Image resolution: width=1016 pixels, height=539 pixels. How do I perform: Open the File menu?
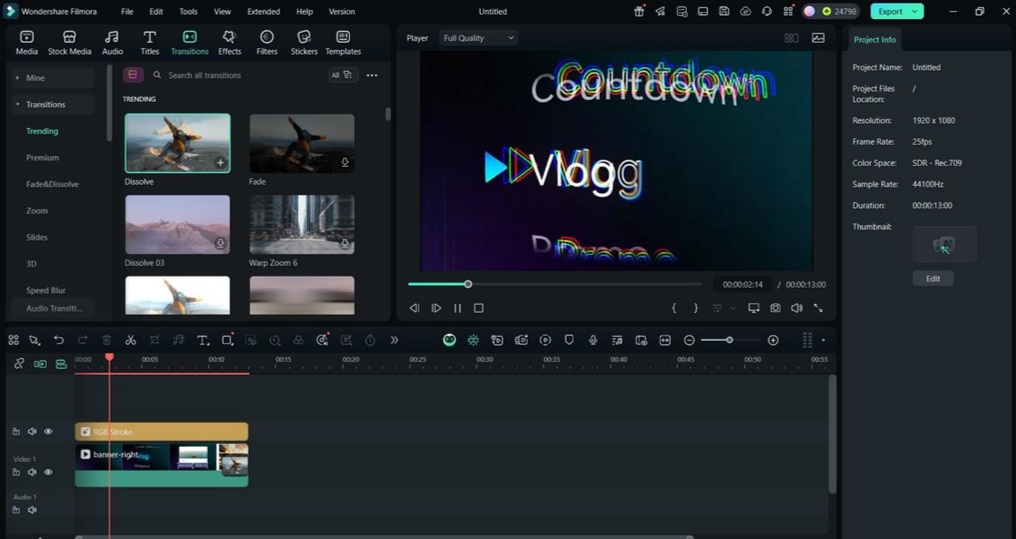point(127,11)
